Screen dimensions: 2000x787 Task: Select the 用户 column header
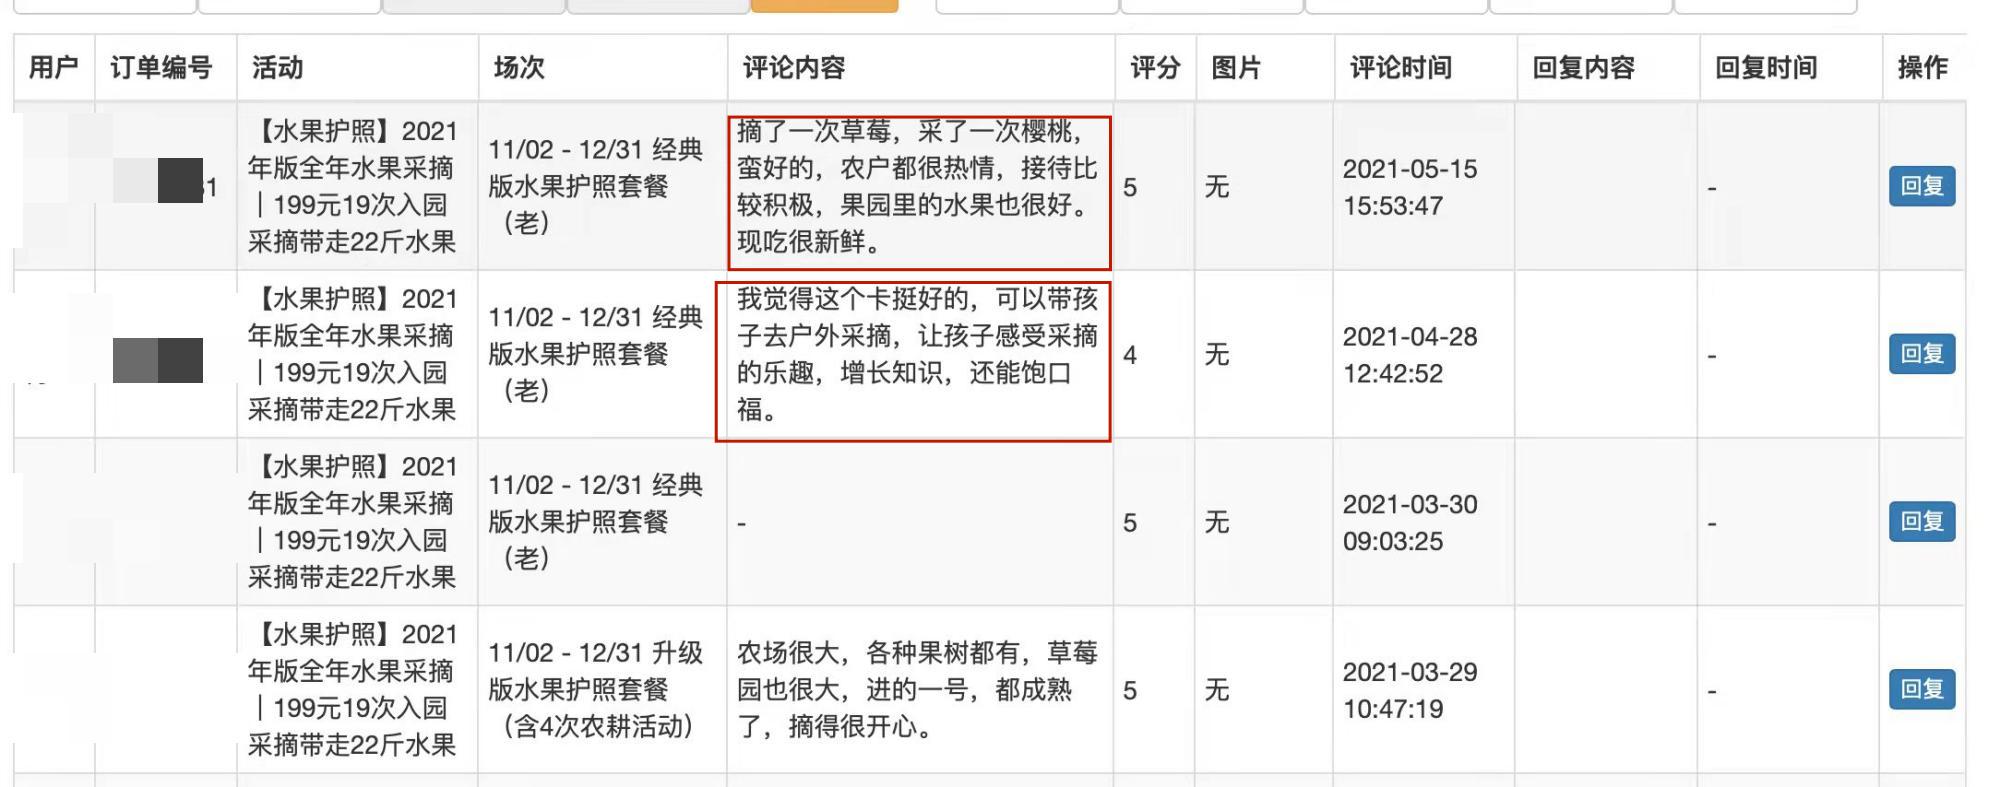(x=53, y=68)
